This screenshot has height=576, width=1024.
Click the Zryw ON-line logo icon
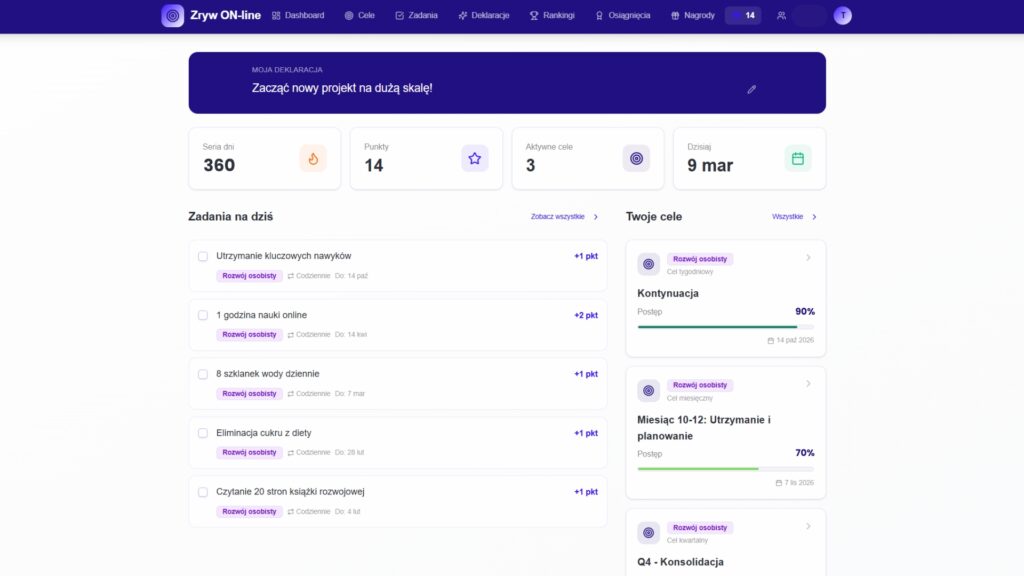click(173, 16)
